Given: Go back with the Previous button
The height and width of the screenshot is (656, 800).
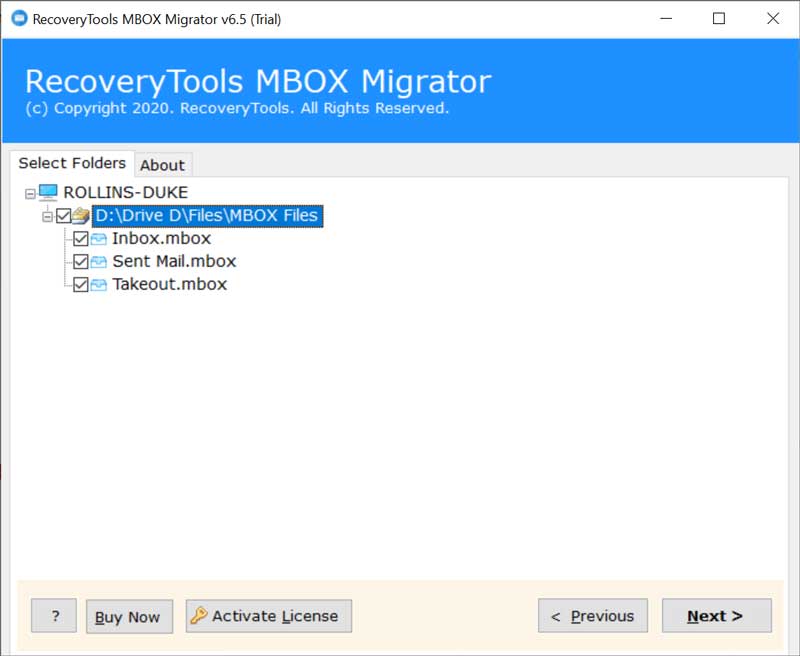Looking at the screenshot, I should (x=593, y=616).
